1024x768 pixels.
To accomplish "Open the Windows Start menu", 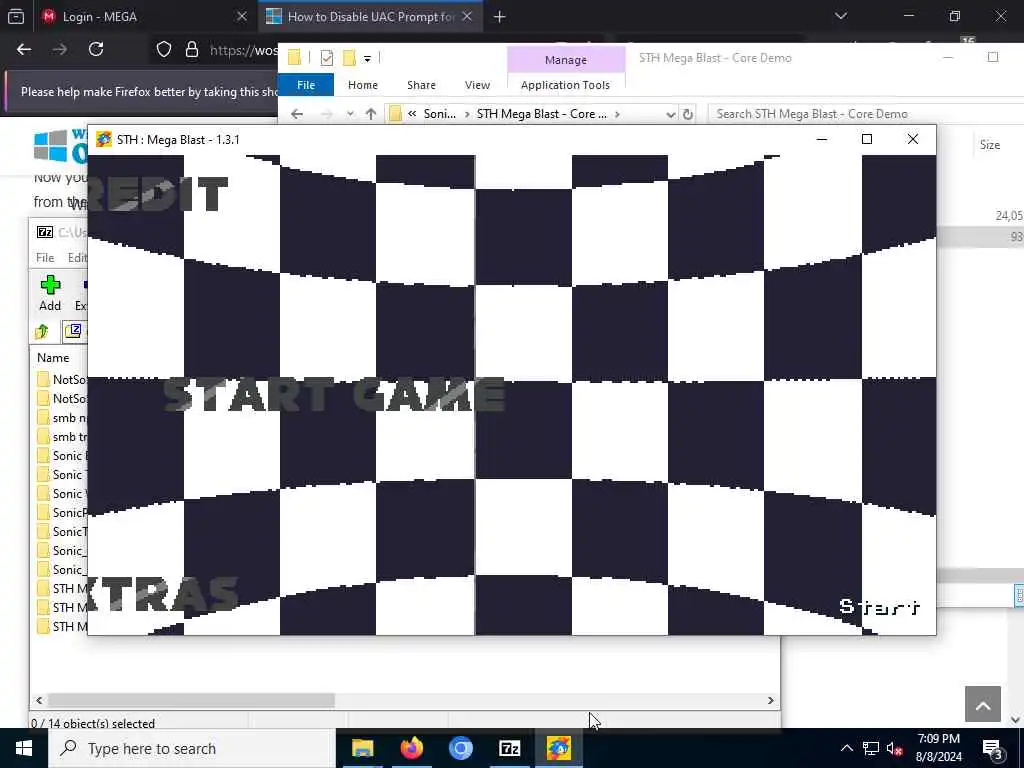I will point(24,748).
